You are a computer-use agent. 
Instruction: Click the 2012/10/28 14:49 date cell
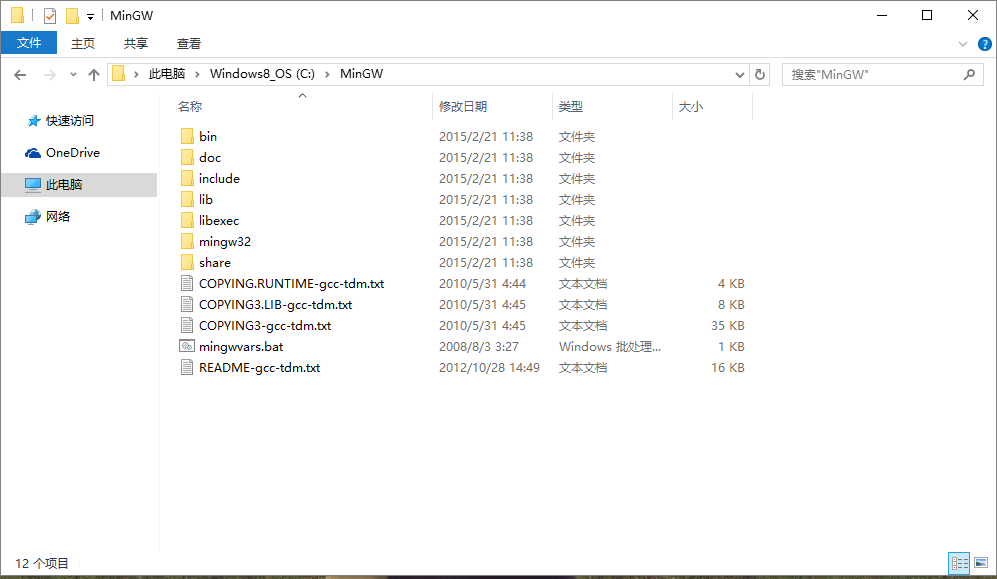coord(489,367)
